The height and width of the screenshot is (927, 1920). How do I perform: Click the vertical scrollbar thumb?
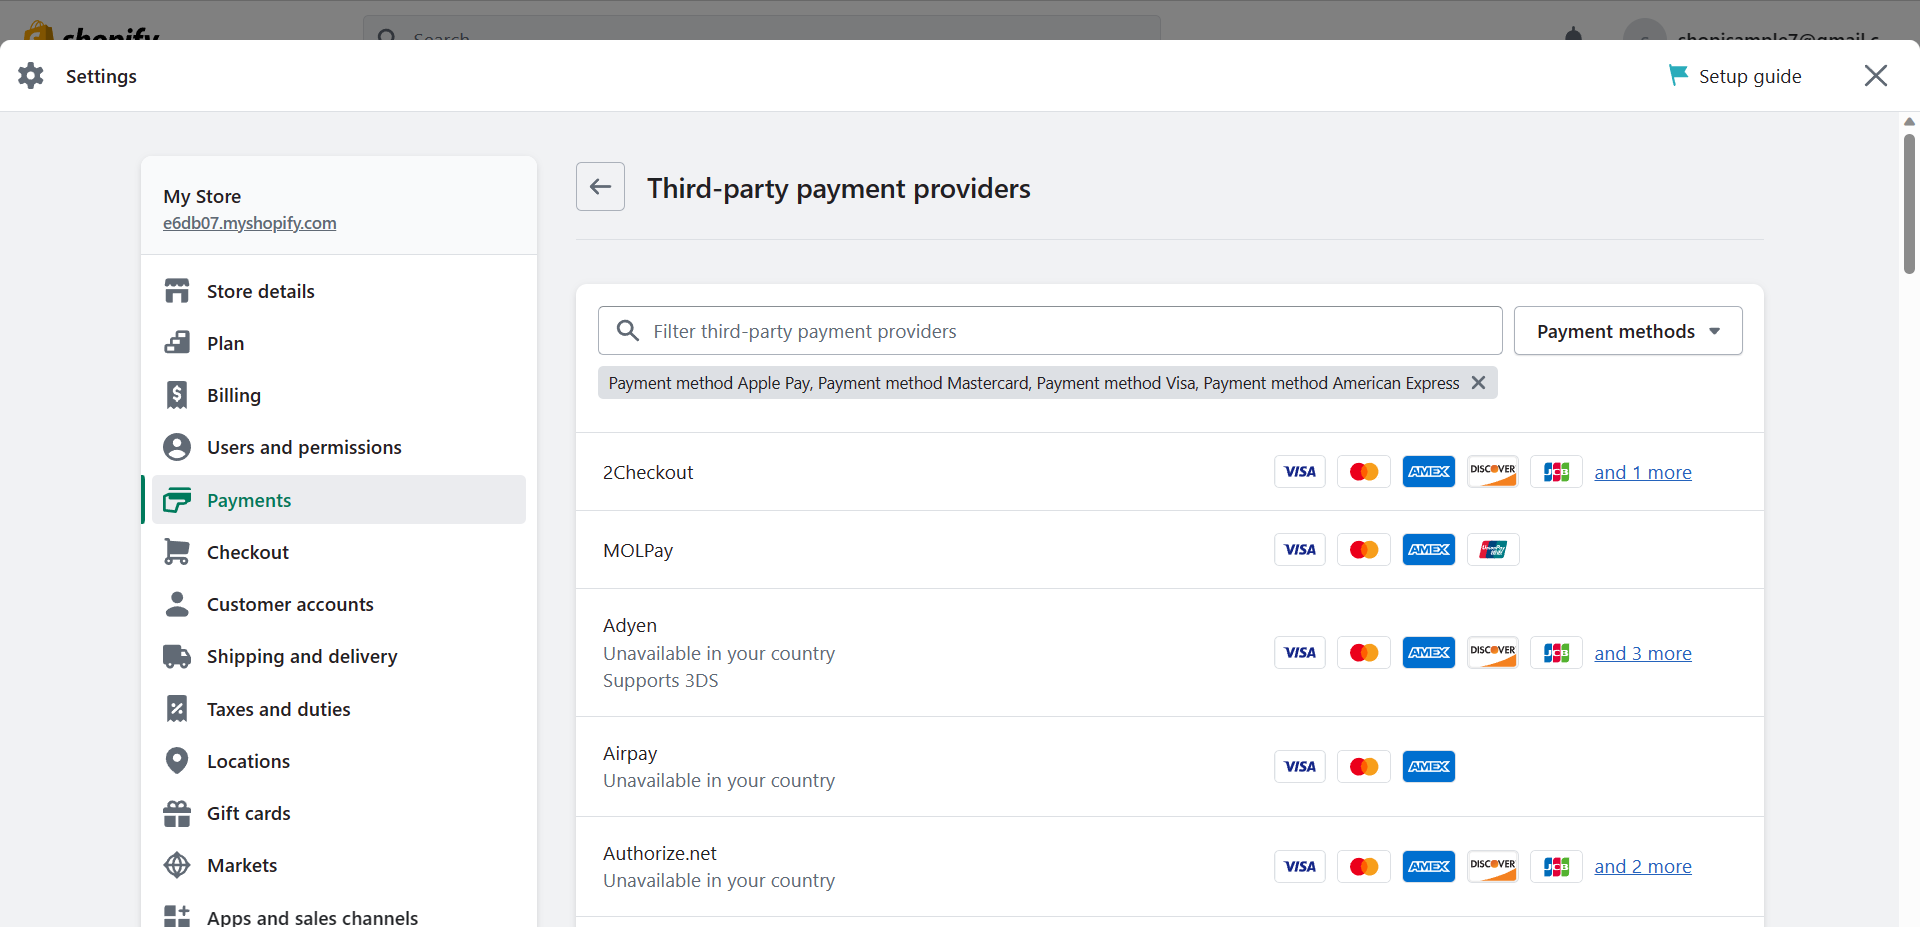(x=1909, y=204)
